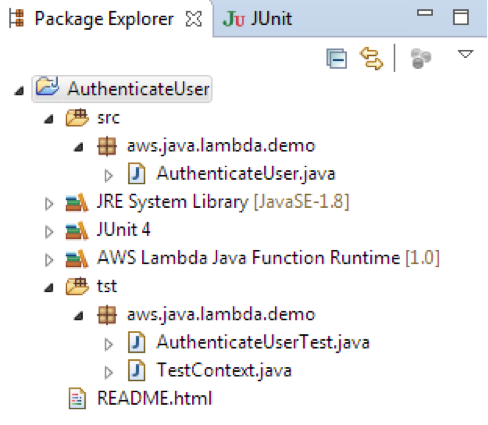Expand the JUnit 4 library arrow
Image resolution: width=488 pixels, height=425 pixels.
(49, 232)
